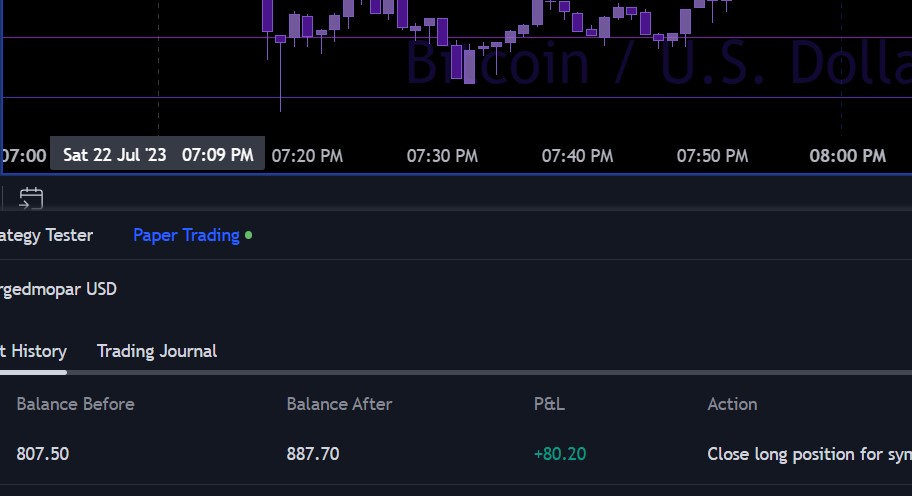
Task: Open the USD account selector dropdown
Action: [59, 289]
